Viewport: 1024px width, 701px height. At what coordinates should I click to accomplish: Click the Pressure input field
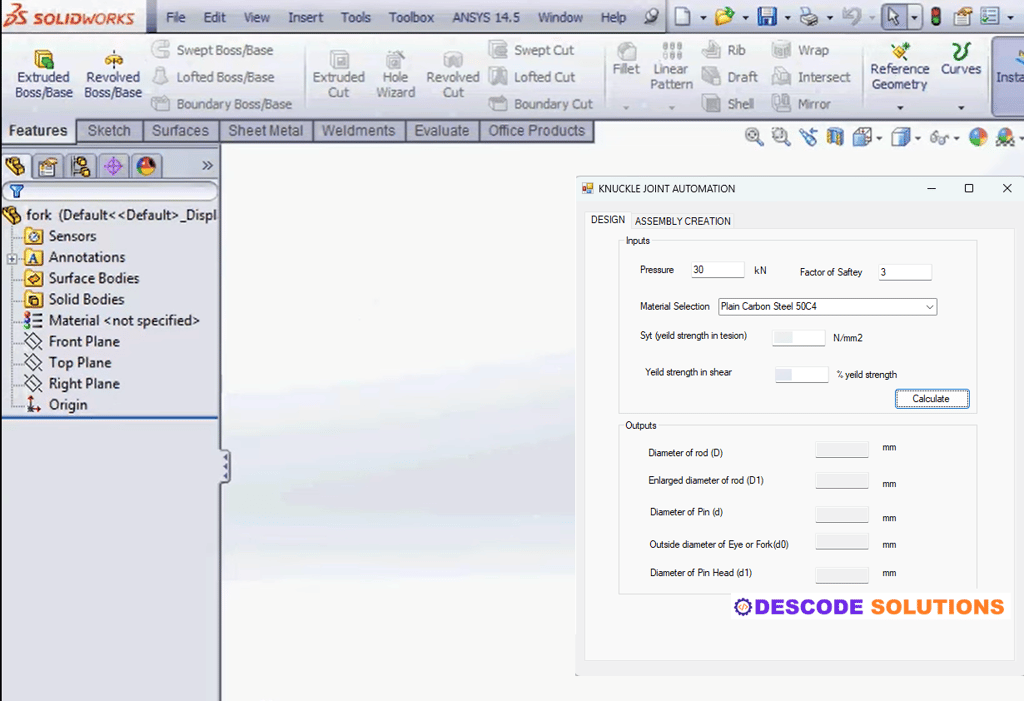(718, 270)
